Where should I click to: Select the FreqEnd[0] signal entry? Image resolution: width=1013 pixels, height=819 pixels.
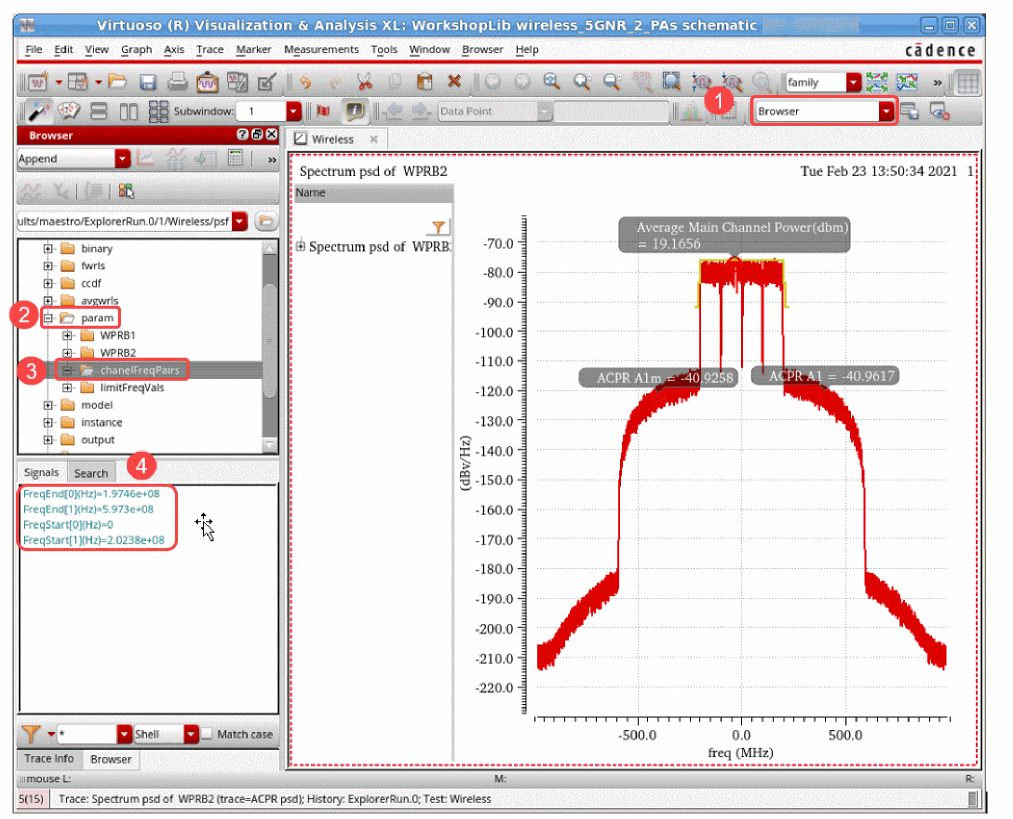point(88,493)
